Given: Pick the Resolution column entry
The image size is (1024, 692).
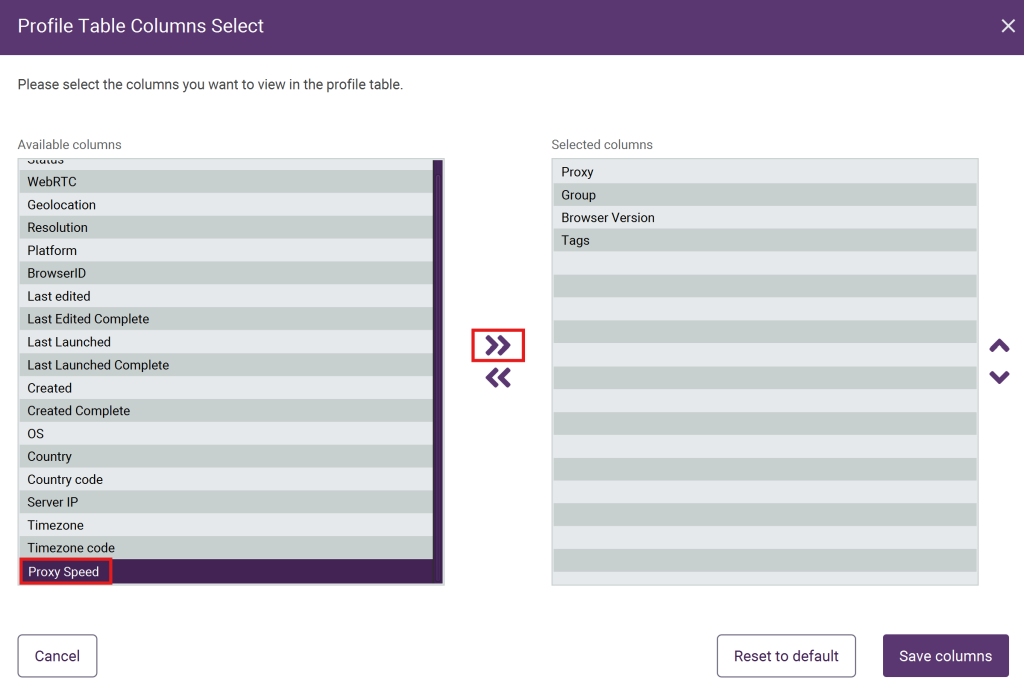Looking at the screenshot, I should point(58,228).
